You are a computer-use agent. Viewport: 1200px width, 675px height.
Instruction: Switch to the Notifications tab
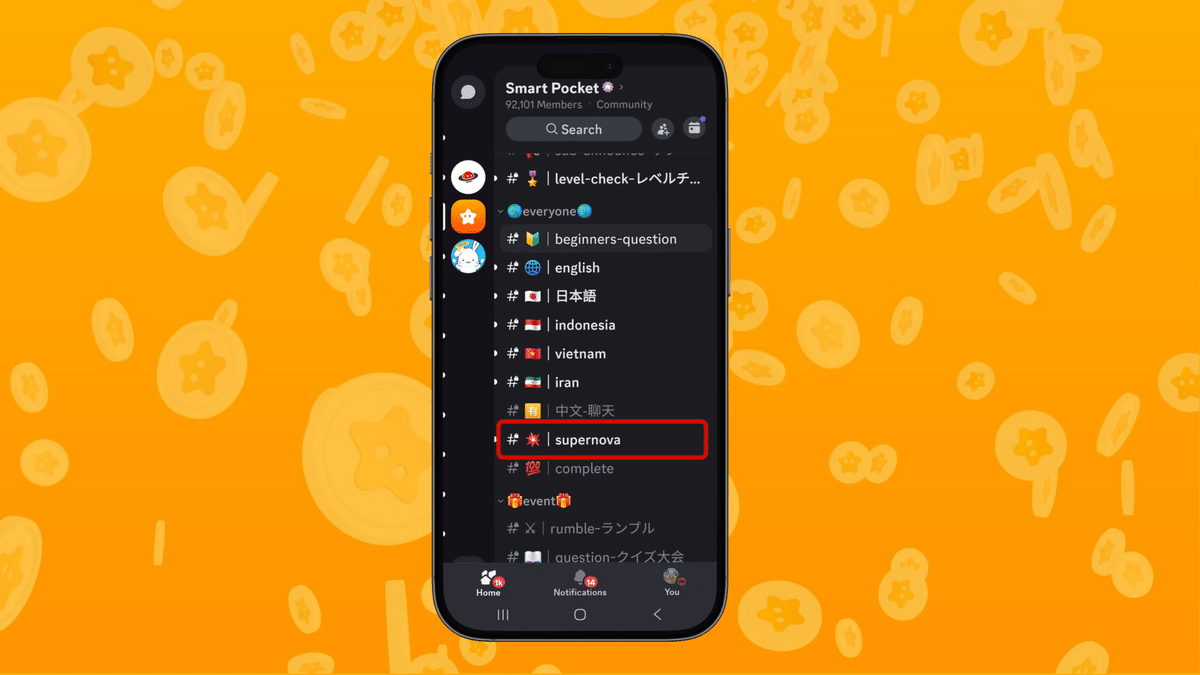(580, 583)
